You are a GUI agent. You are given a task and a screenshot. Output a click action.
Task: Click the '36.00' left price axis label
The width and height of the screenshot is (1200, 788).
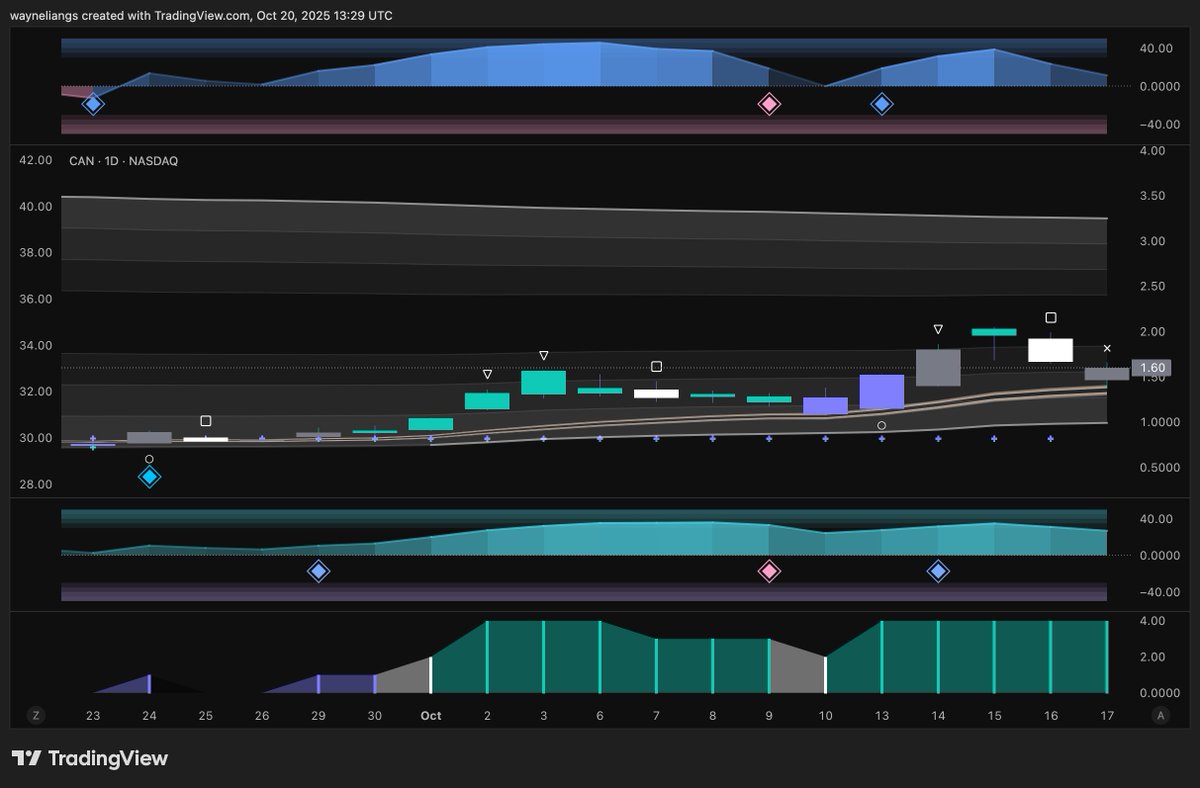[35, 299]
